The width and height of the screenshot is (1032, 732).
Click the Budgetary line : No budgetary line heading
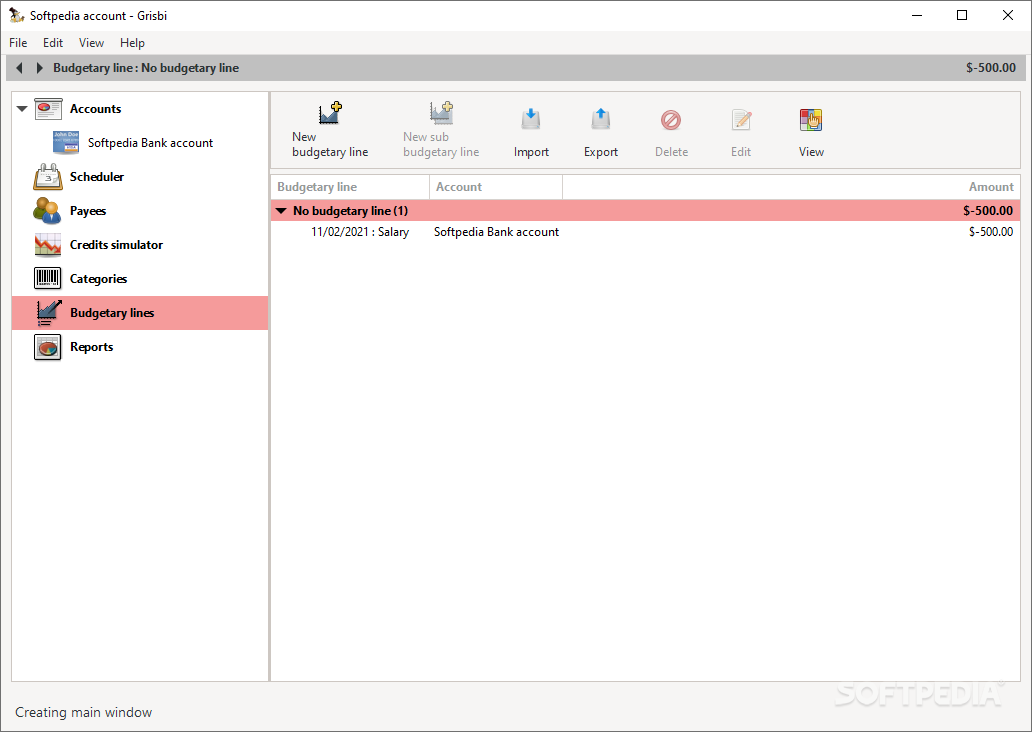[146, 68]
